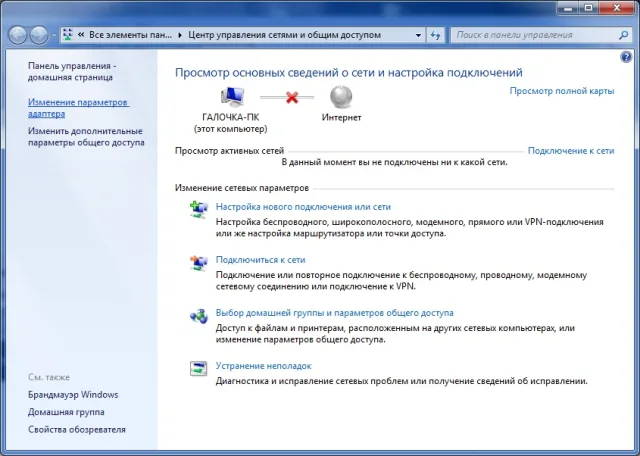640x456 pixels.
Task: Go back with the navigation arrow
Action: [18, 35]
